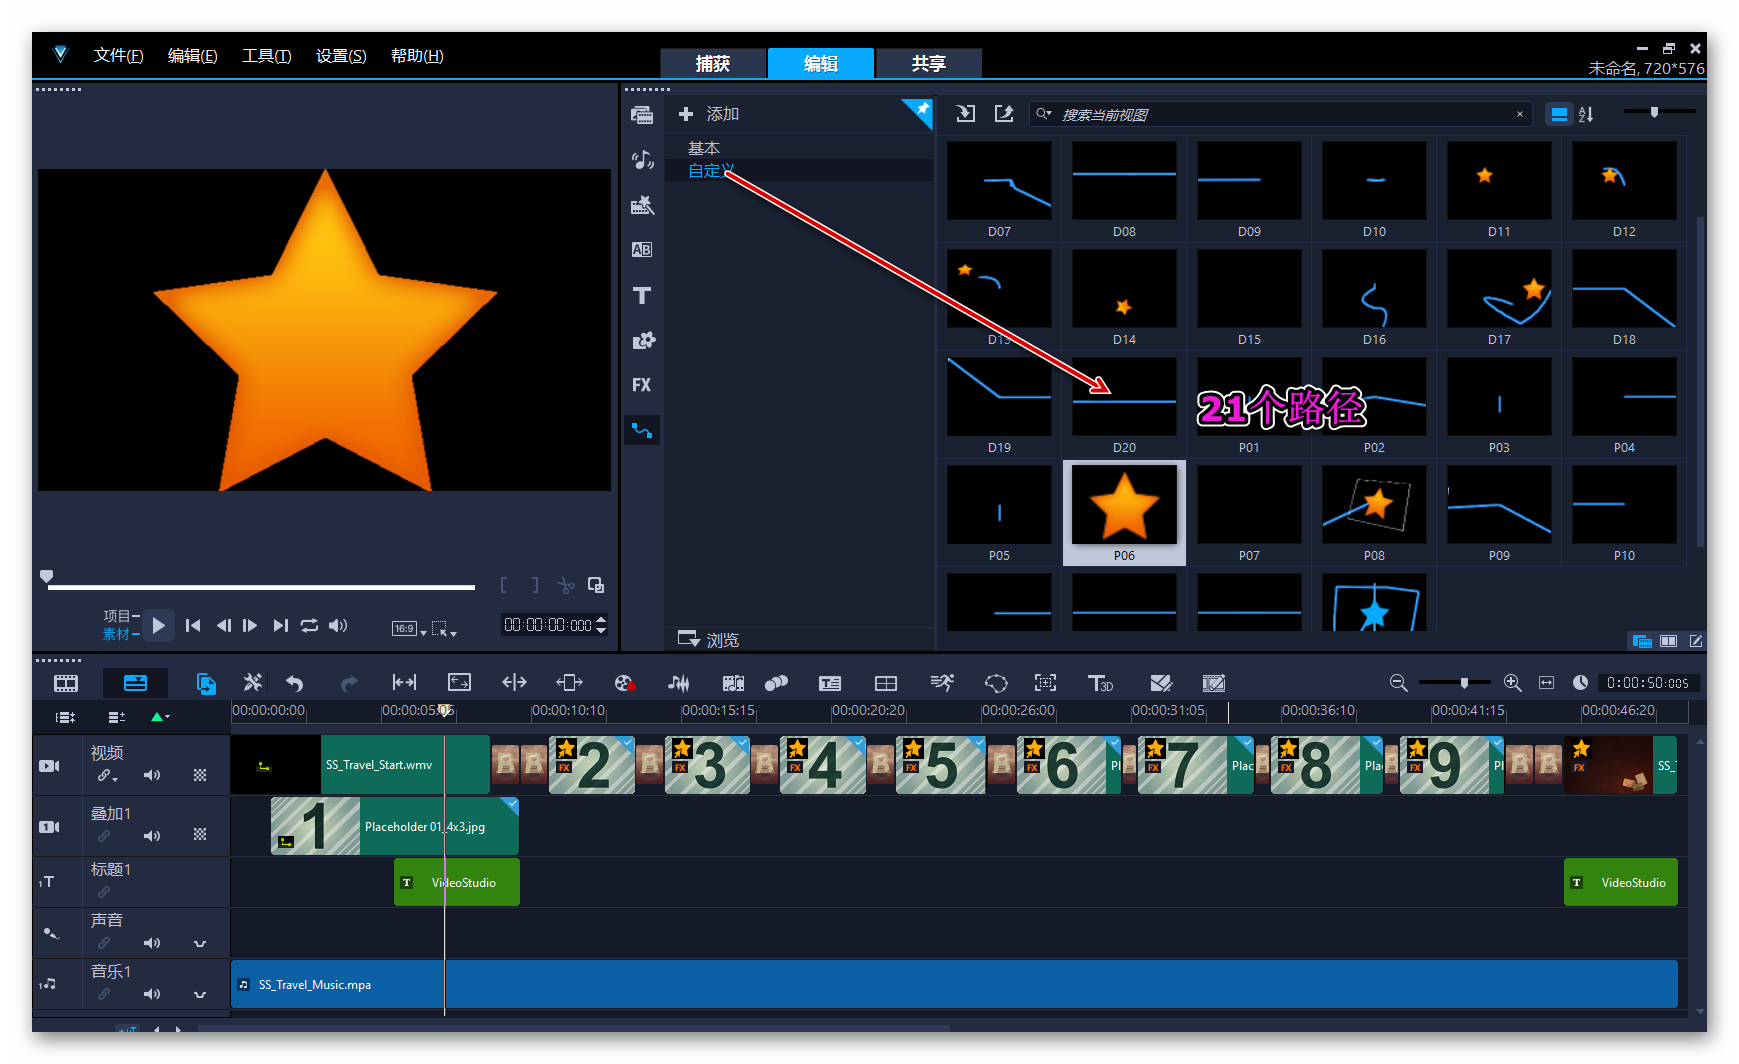The width and height of the screenshot is (1739, 1064).
Task: Open the 工具(T) menu
Action: coord(266,56)
